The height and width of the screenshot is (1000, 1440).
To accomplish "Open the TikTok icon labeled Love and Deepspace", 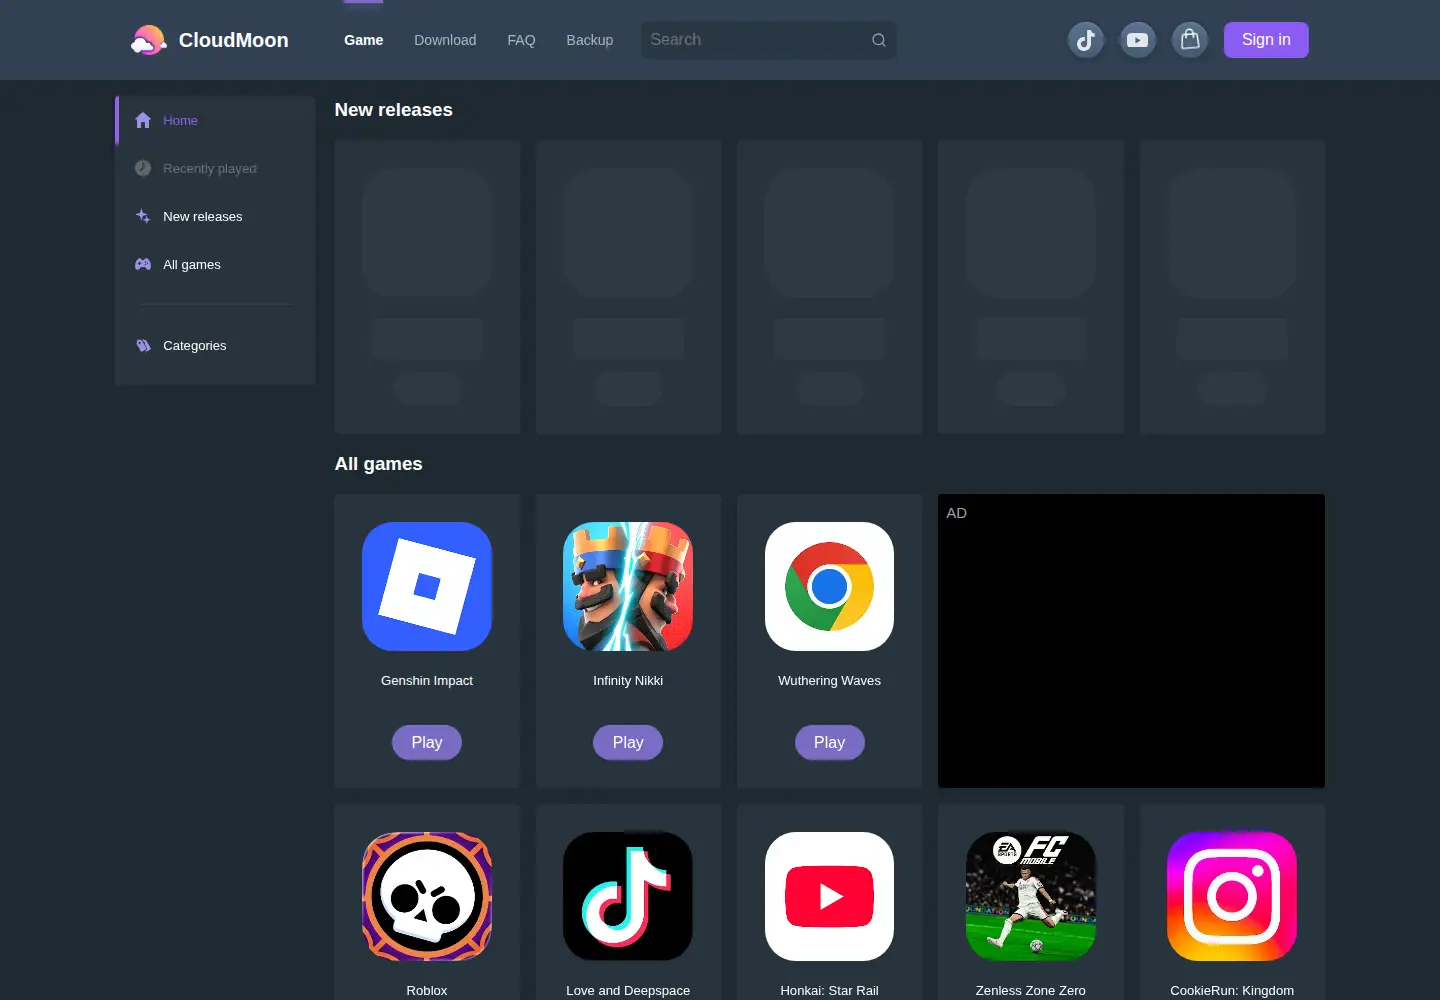I will tap(628, 896).
